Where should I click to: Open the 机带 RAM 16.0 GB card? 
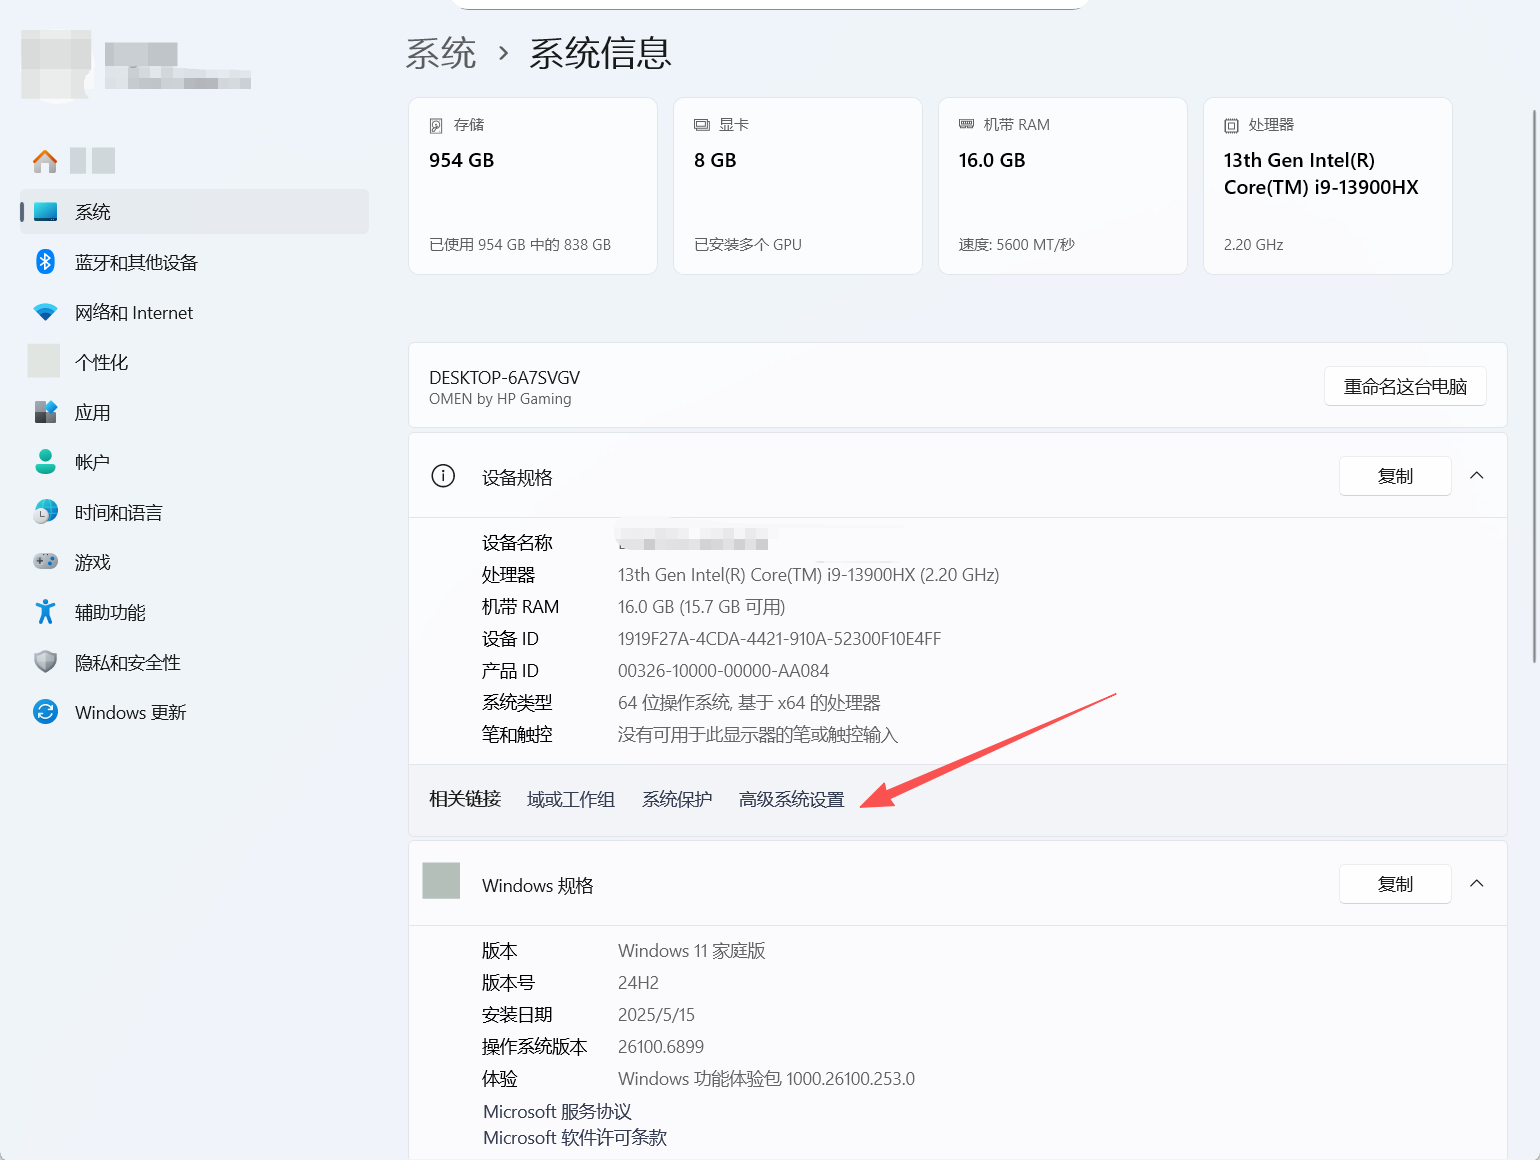(x=1063, y=186)
